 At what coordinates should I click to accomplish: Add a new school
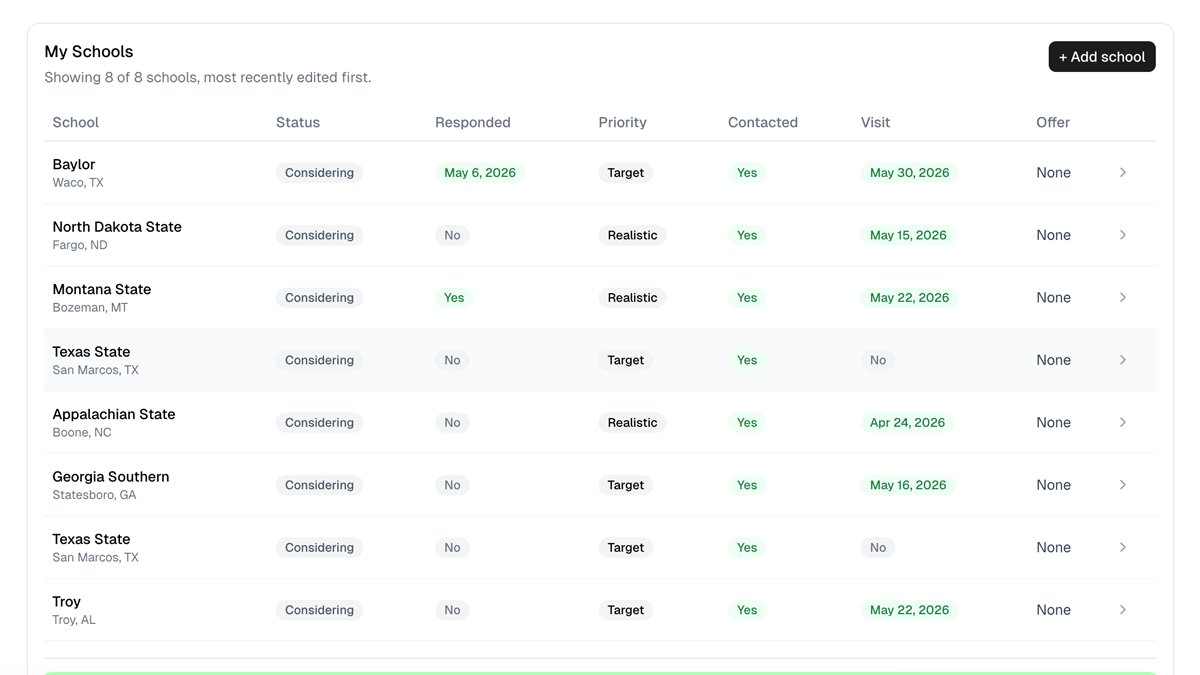(x=1102, y=57)
